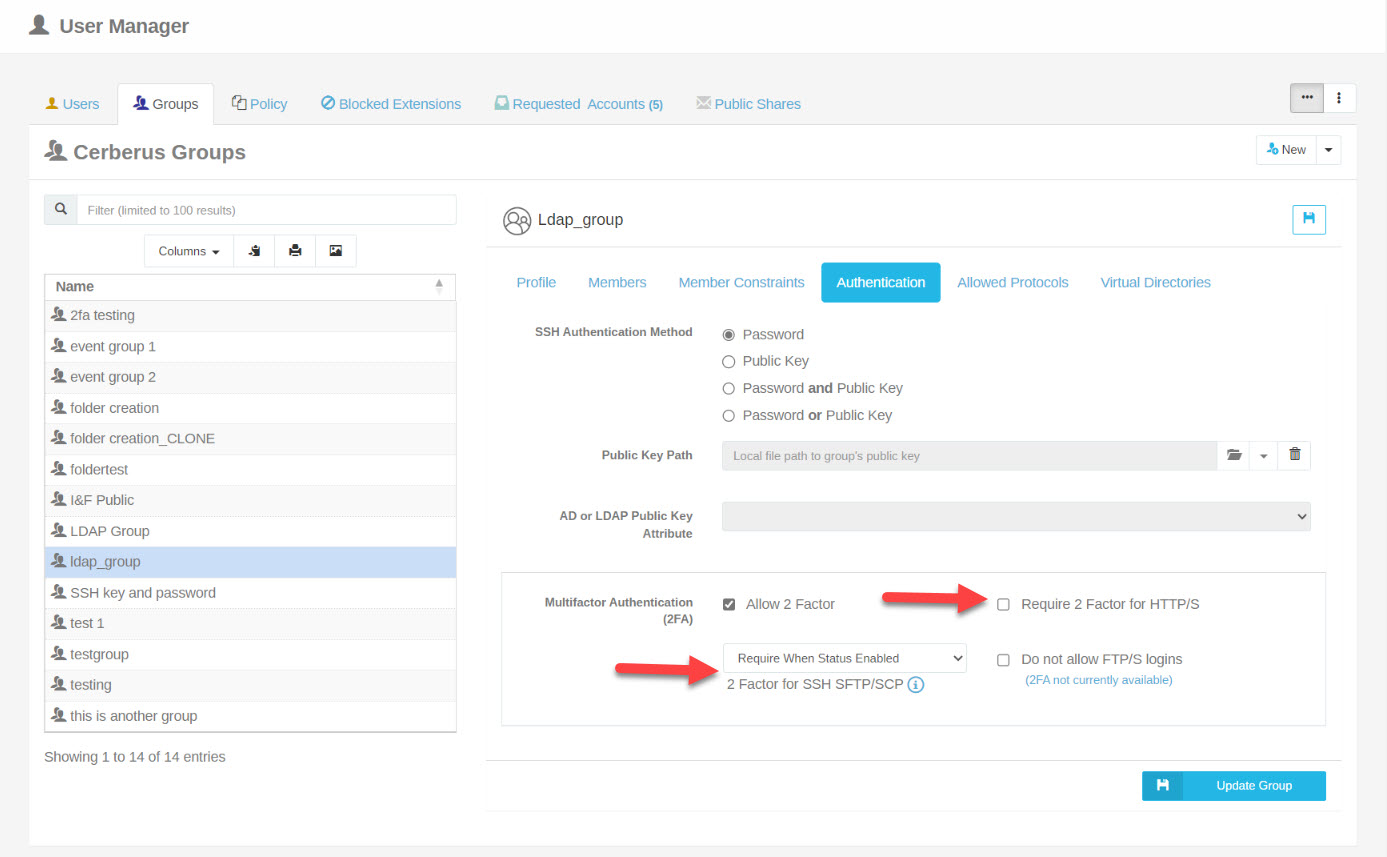Select the Authentication sub-tab
1387x857 pixels.
coord(881,282)
